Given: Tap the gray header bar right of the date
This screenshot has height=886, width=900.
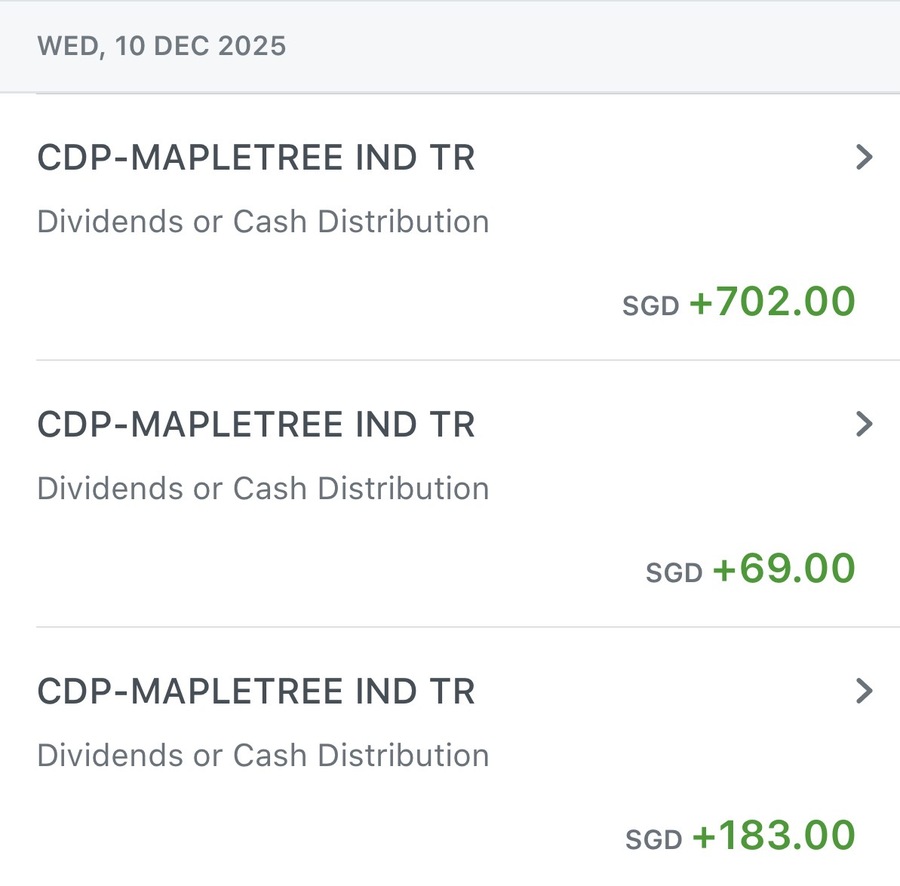Looking at the screenshot, I should click(600, 46).
